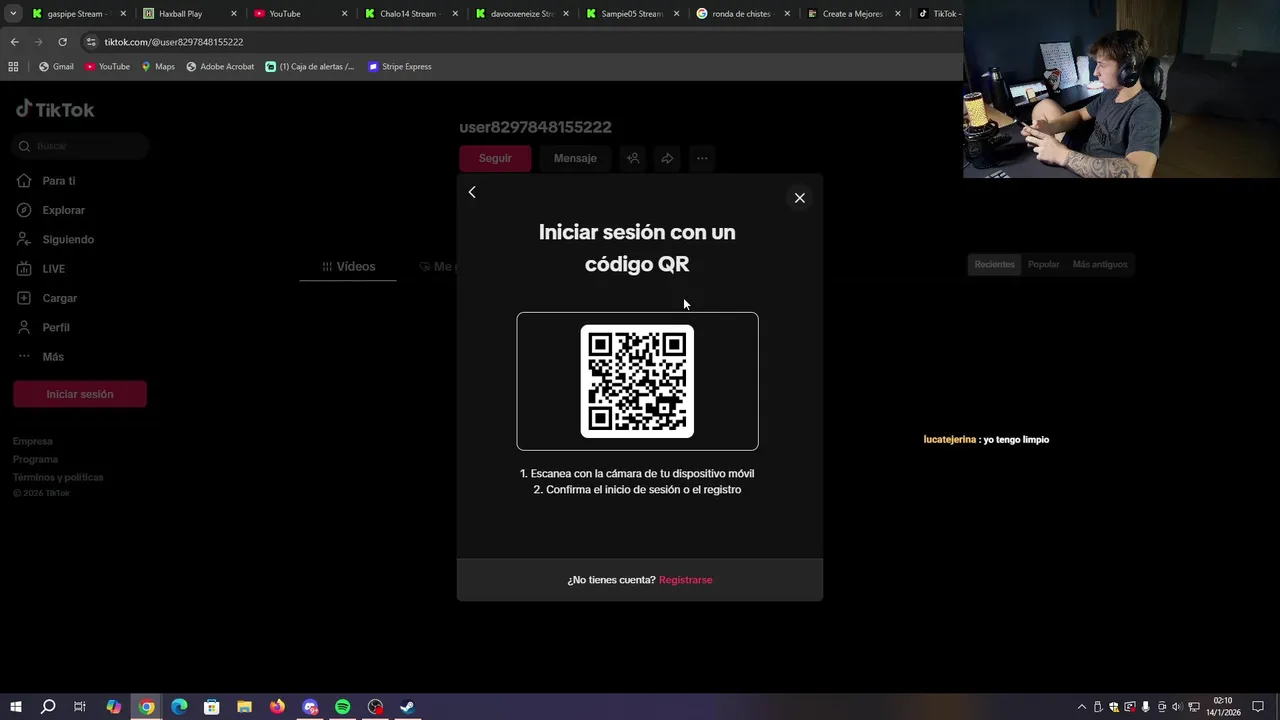Open Términos y políticas footer link
Viewport: 1280px width, 720px height.
(58, 477)
